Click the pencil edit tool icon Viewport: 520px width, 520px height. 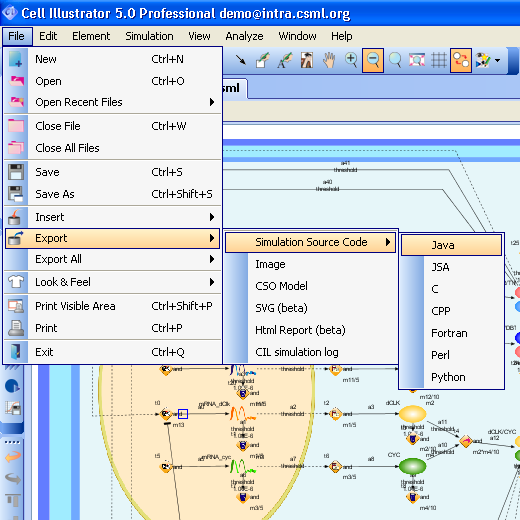pyautogui.click(x=263, y=60)
